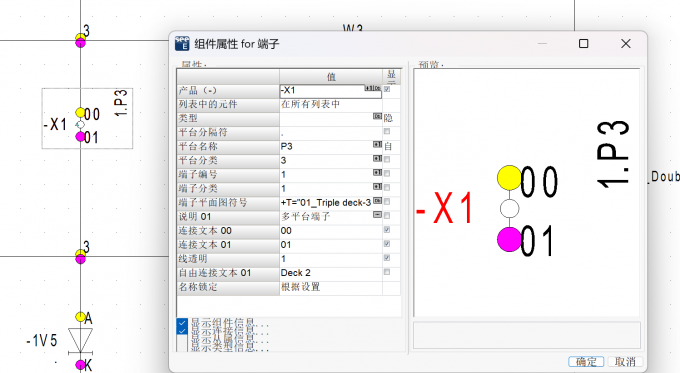
Task: Toggle display checkbox for the 端子平面图符号 row
Action: tap(387, 201)
